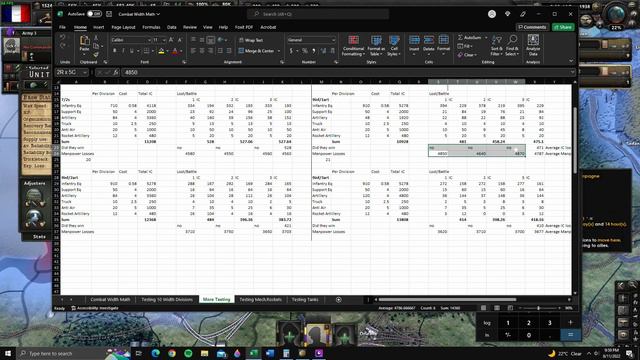Viewport: 640px width, 360px height.
Task: Click the Increase Indent icon
Action: 229,51
